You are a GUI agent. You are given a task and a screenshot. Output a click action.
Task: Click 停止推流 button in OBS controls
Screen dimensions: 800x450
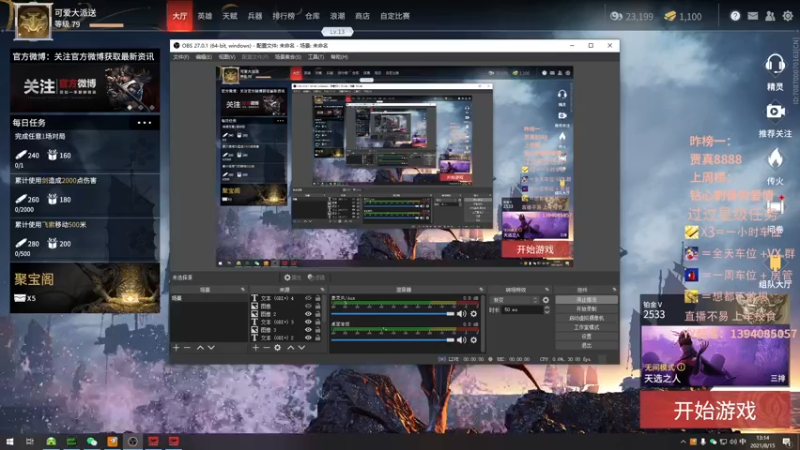(586, 299)
